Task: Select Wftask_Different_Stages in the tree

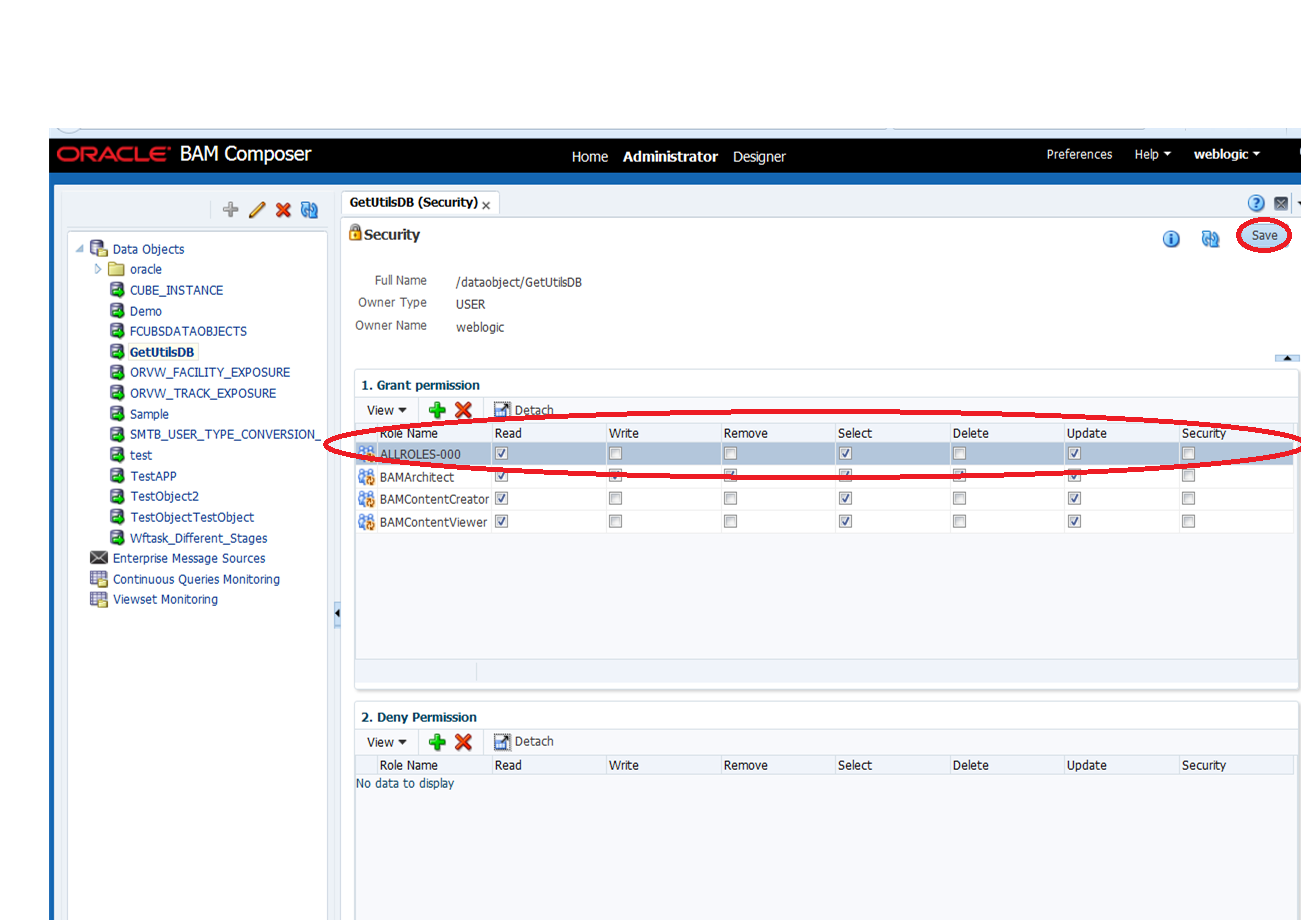Action: click(199, 538)
